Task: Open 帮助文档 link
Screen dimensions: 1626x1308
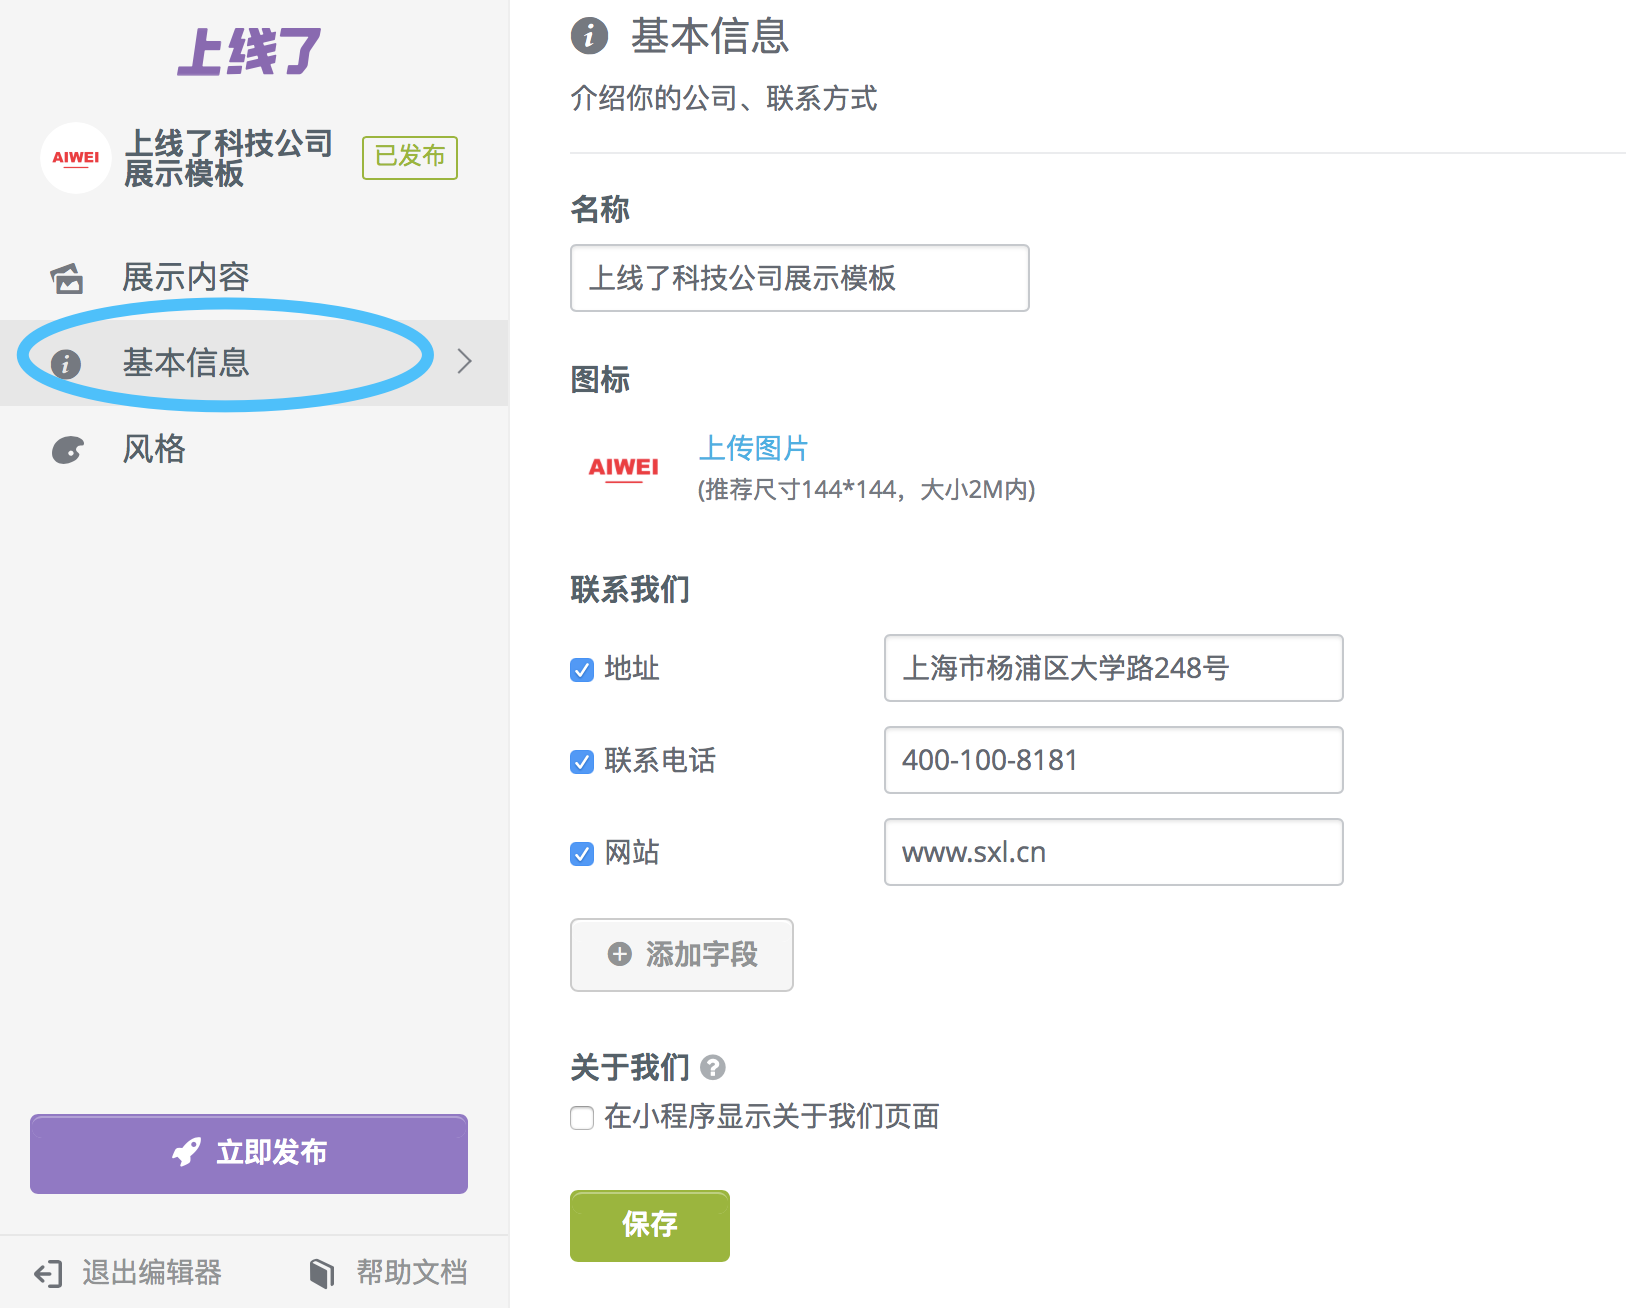Action: point(412,1272)
